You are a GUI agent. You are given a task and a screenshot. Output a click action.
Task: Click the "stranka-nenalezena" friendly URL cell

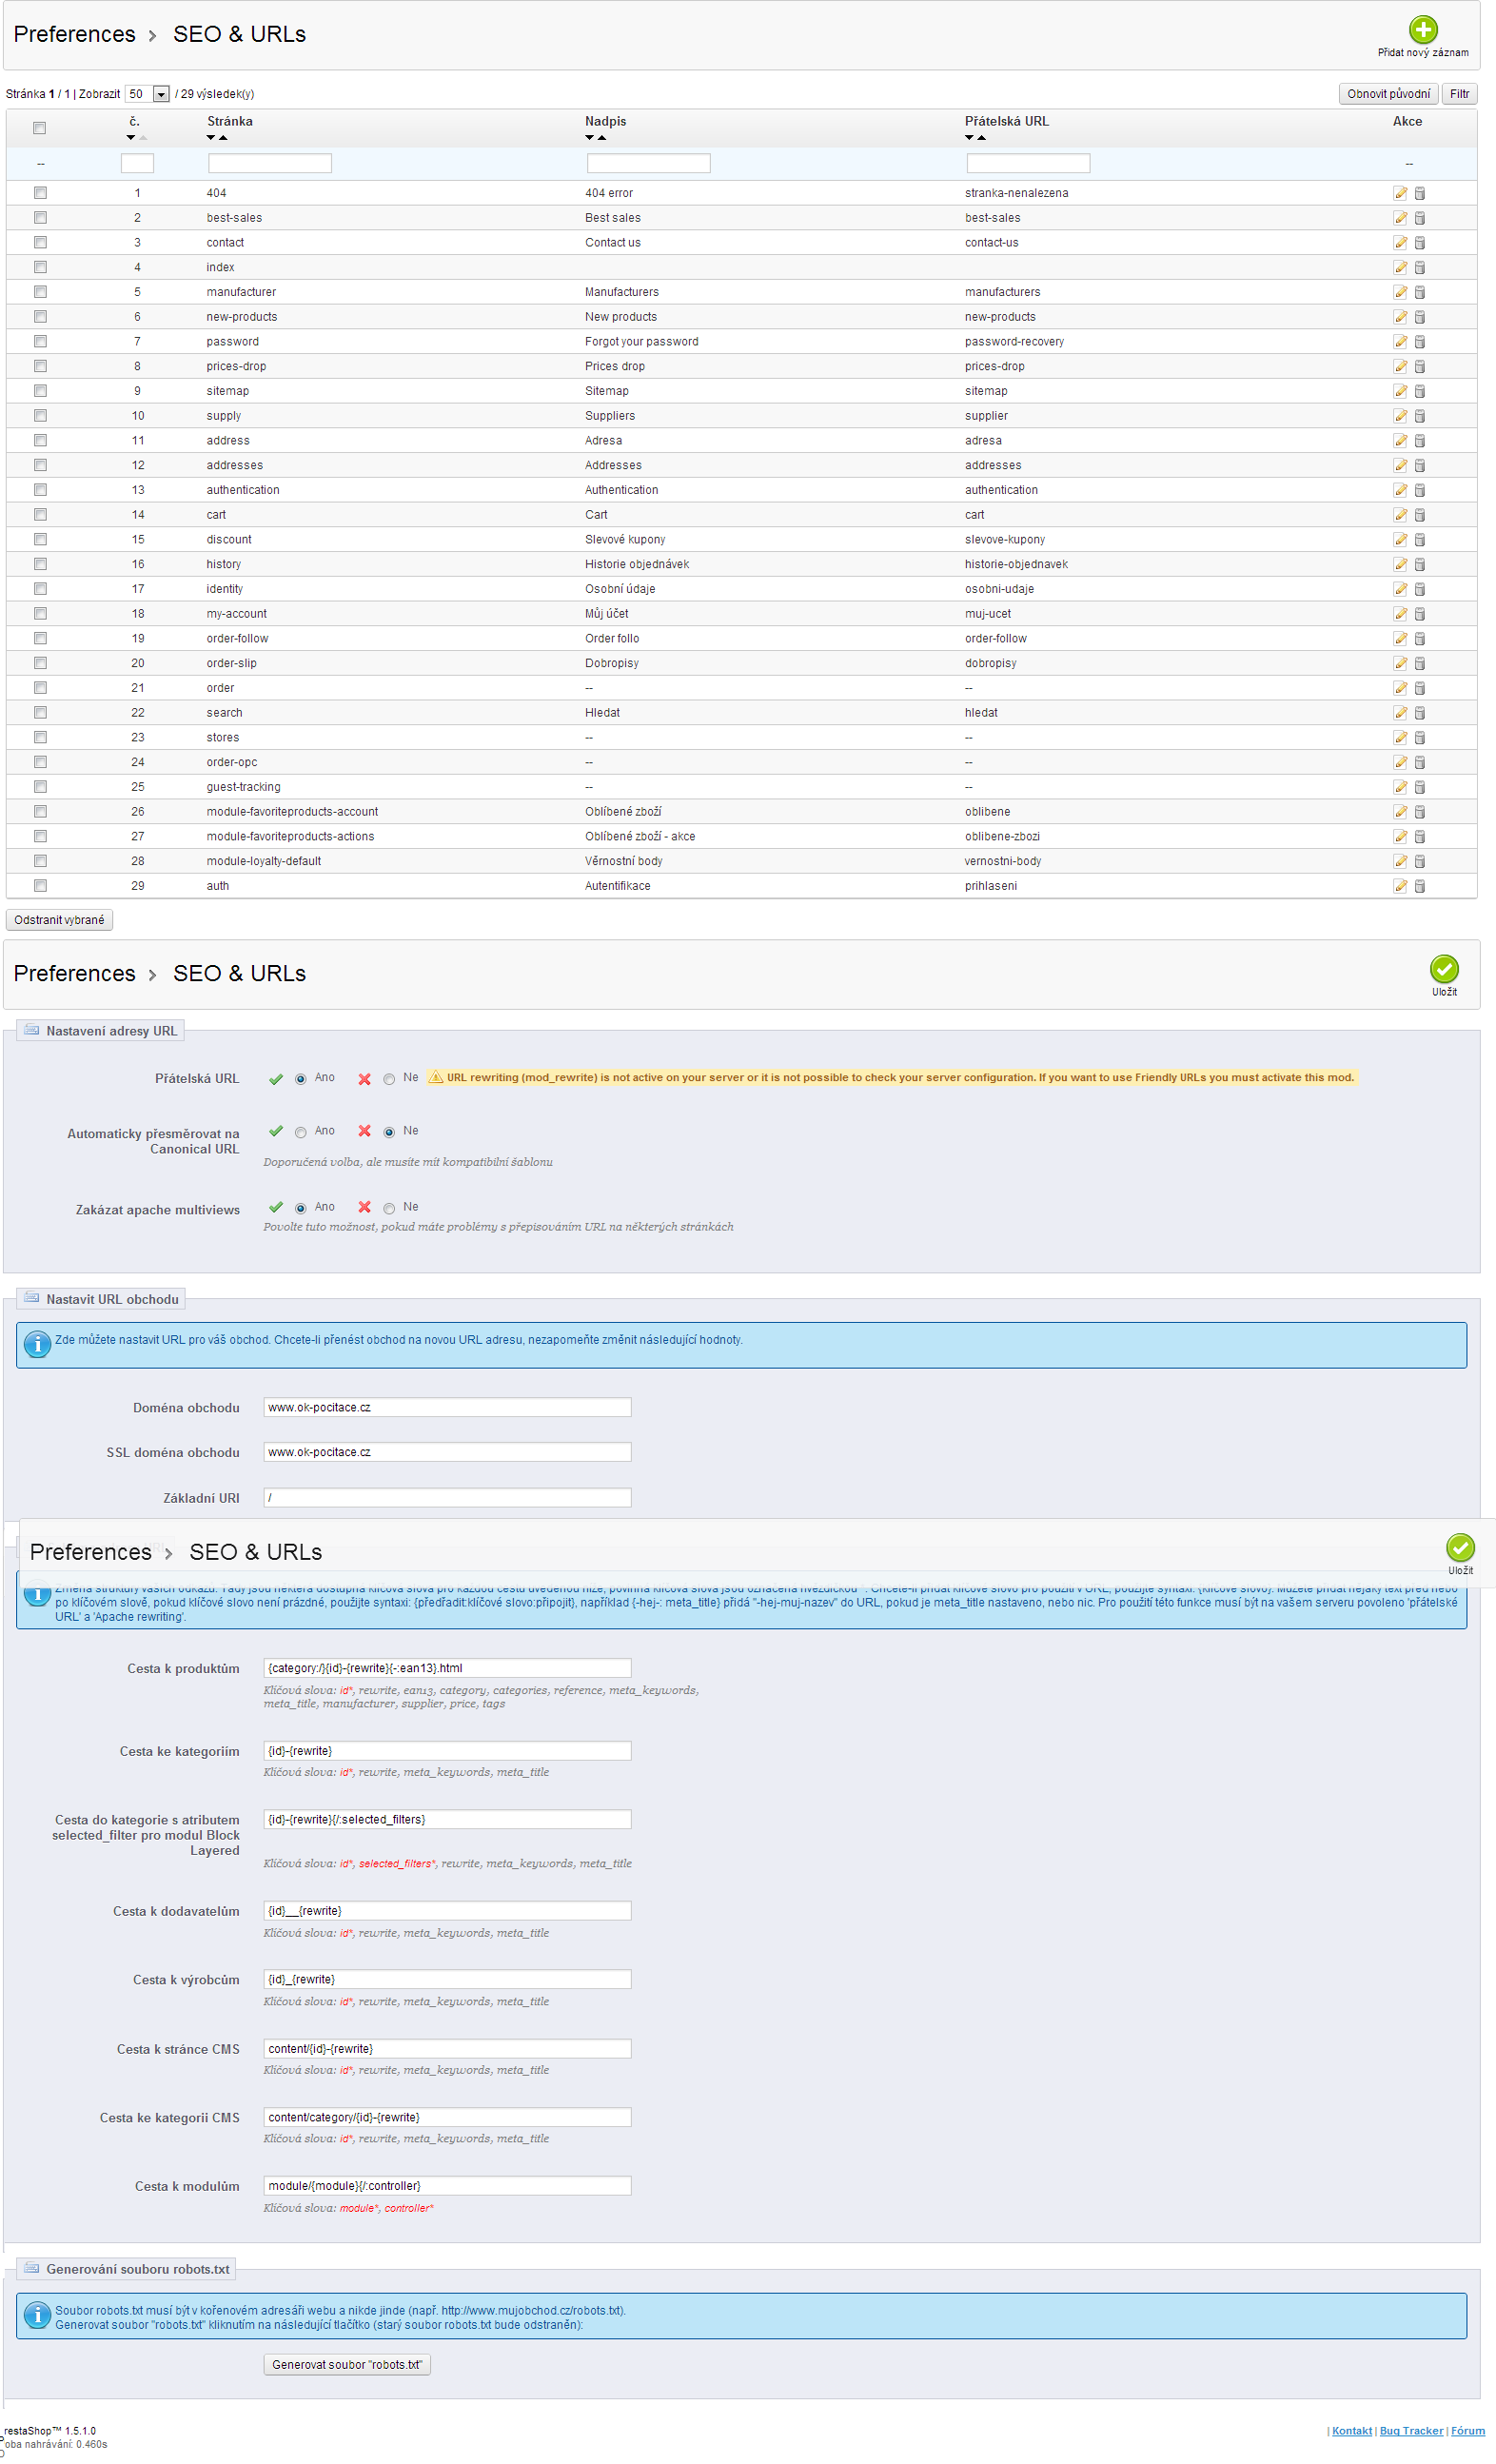1016,193
